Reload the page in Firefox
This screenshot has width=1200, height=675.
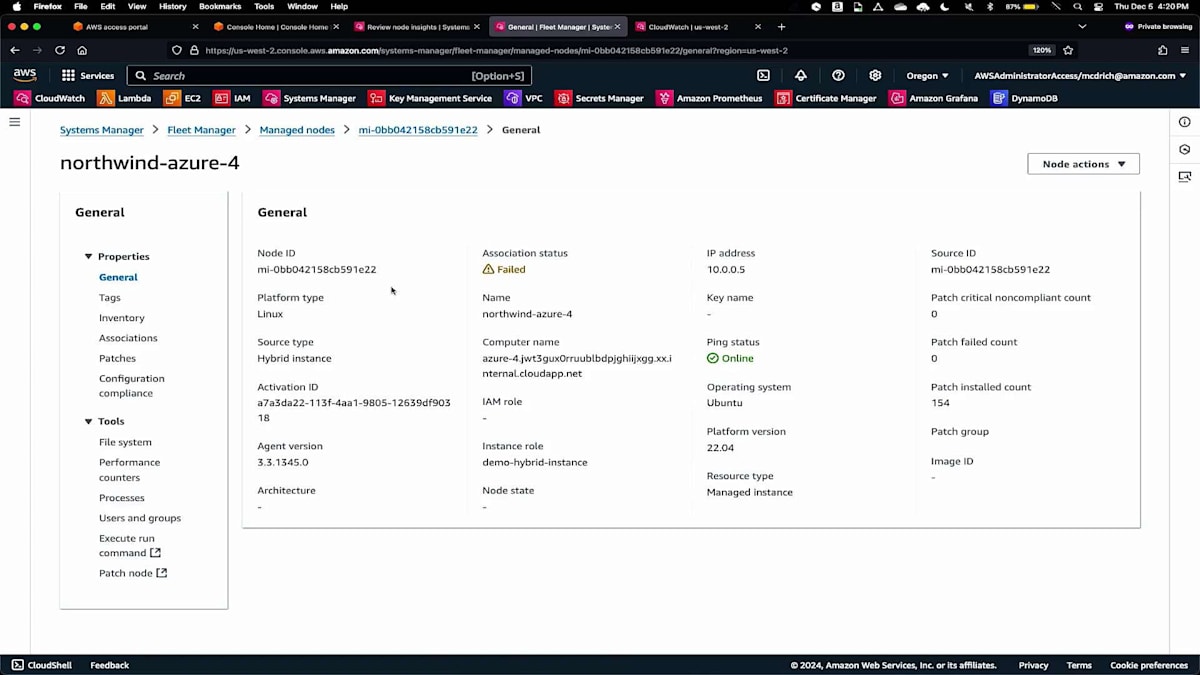pyautogui.click(x=60, y=50)
